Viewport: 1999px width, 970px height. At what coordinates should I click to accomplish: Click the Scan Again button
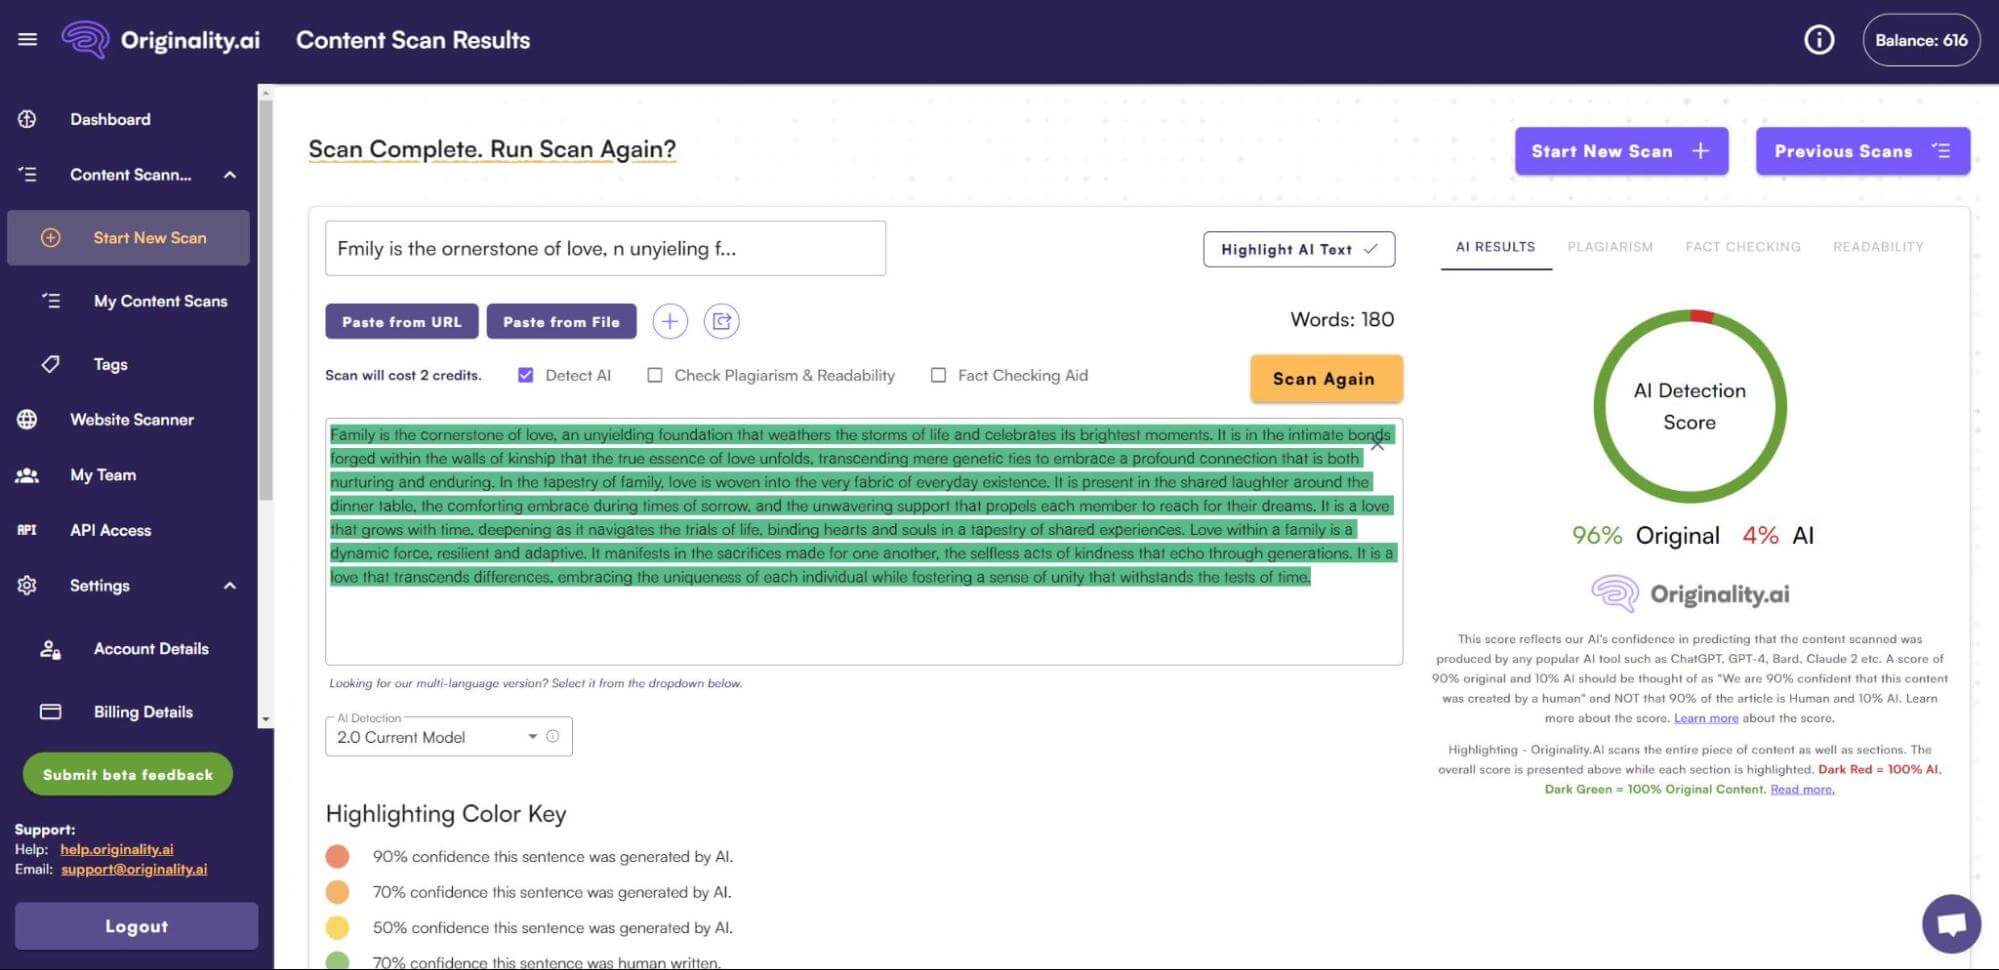[x=1326, y=379]
